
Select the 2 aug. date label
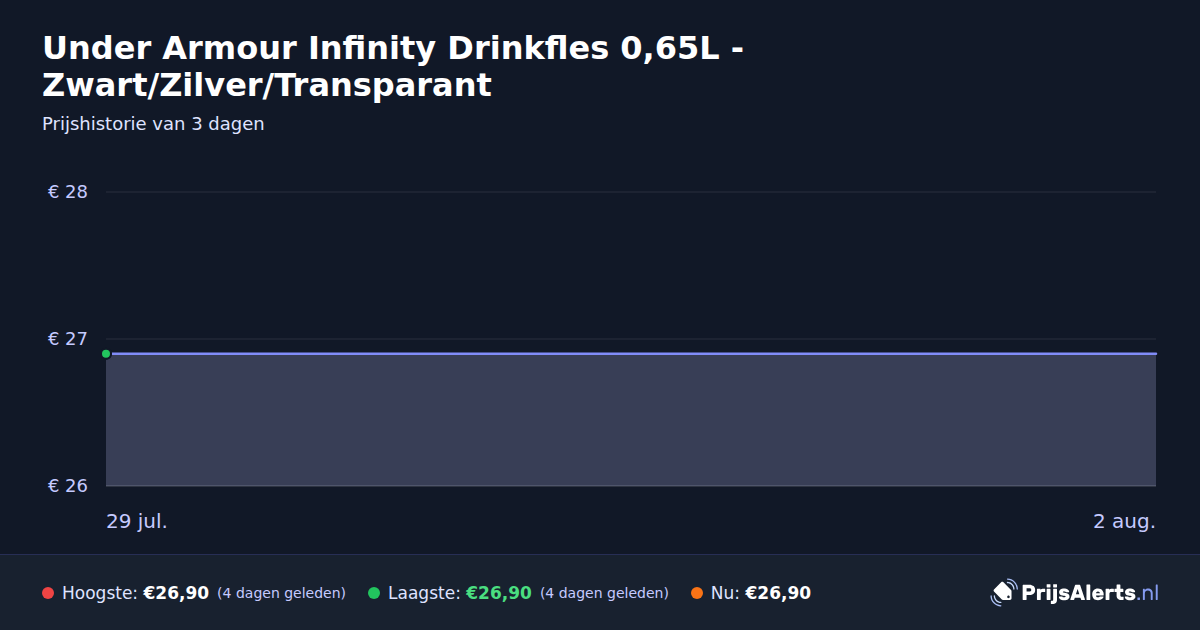tap(1124, 521)
